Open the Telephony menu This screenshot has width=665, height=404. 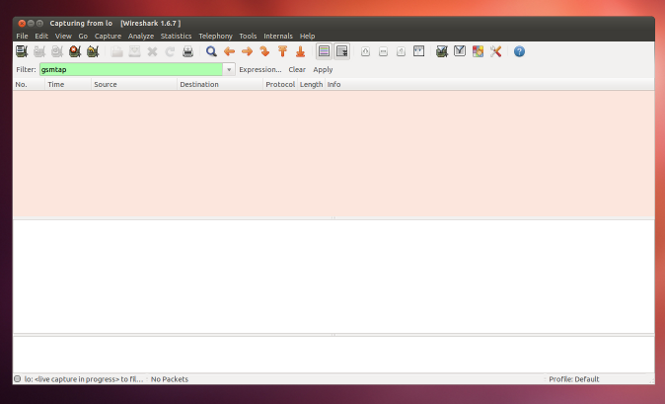pos(215,36)
